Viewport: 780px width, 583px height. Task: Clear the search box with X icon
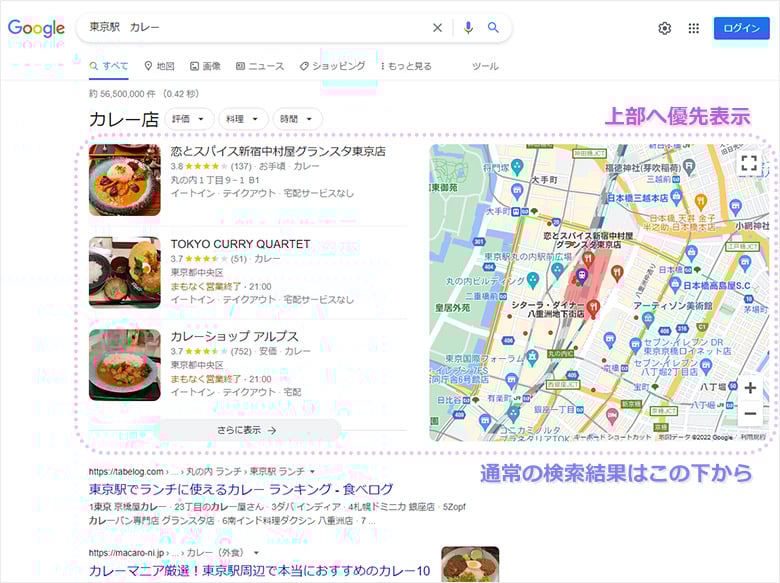click(437, 28)
